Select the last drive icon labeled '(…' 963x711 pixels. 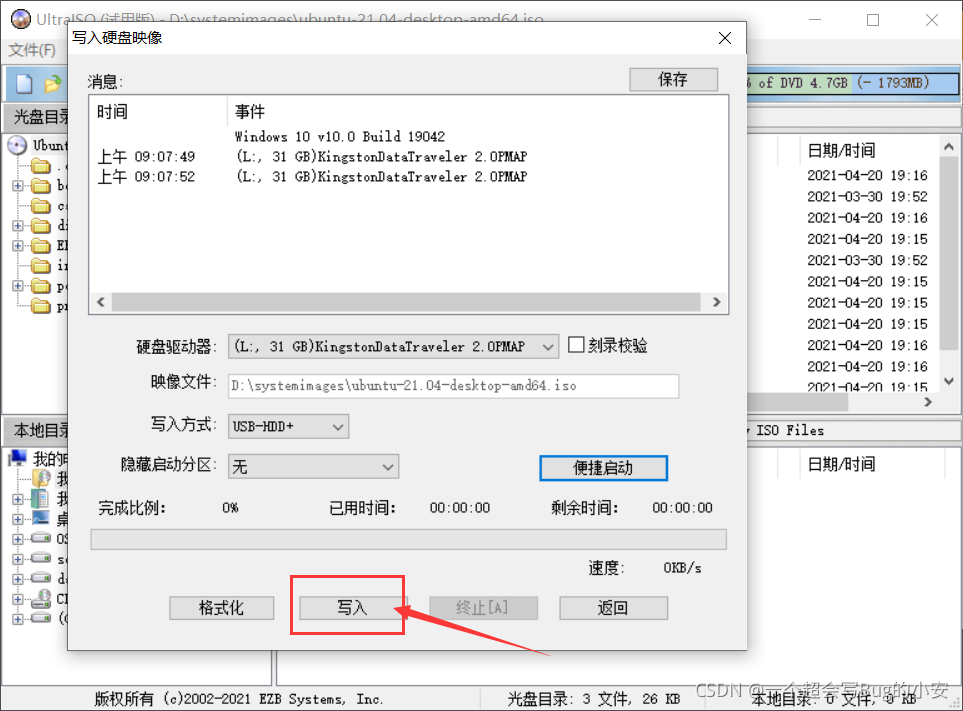[41, 618]
